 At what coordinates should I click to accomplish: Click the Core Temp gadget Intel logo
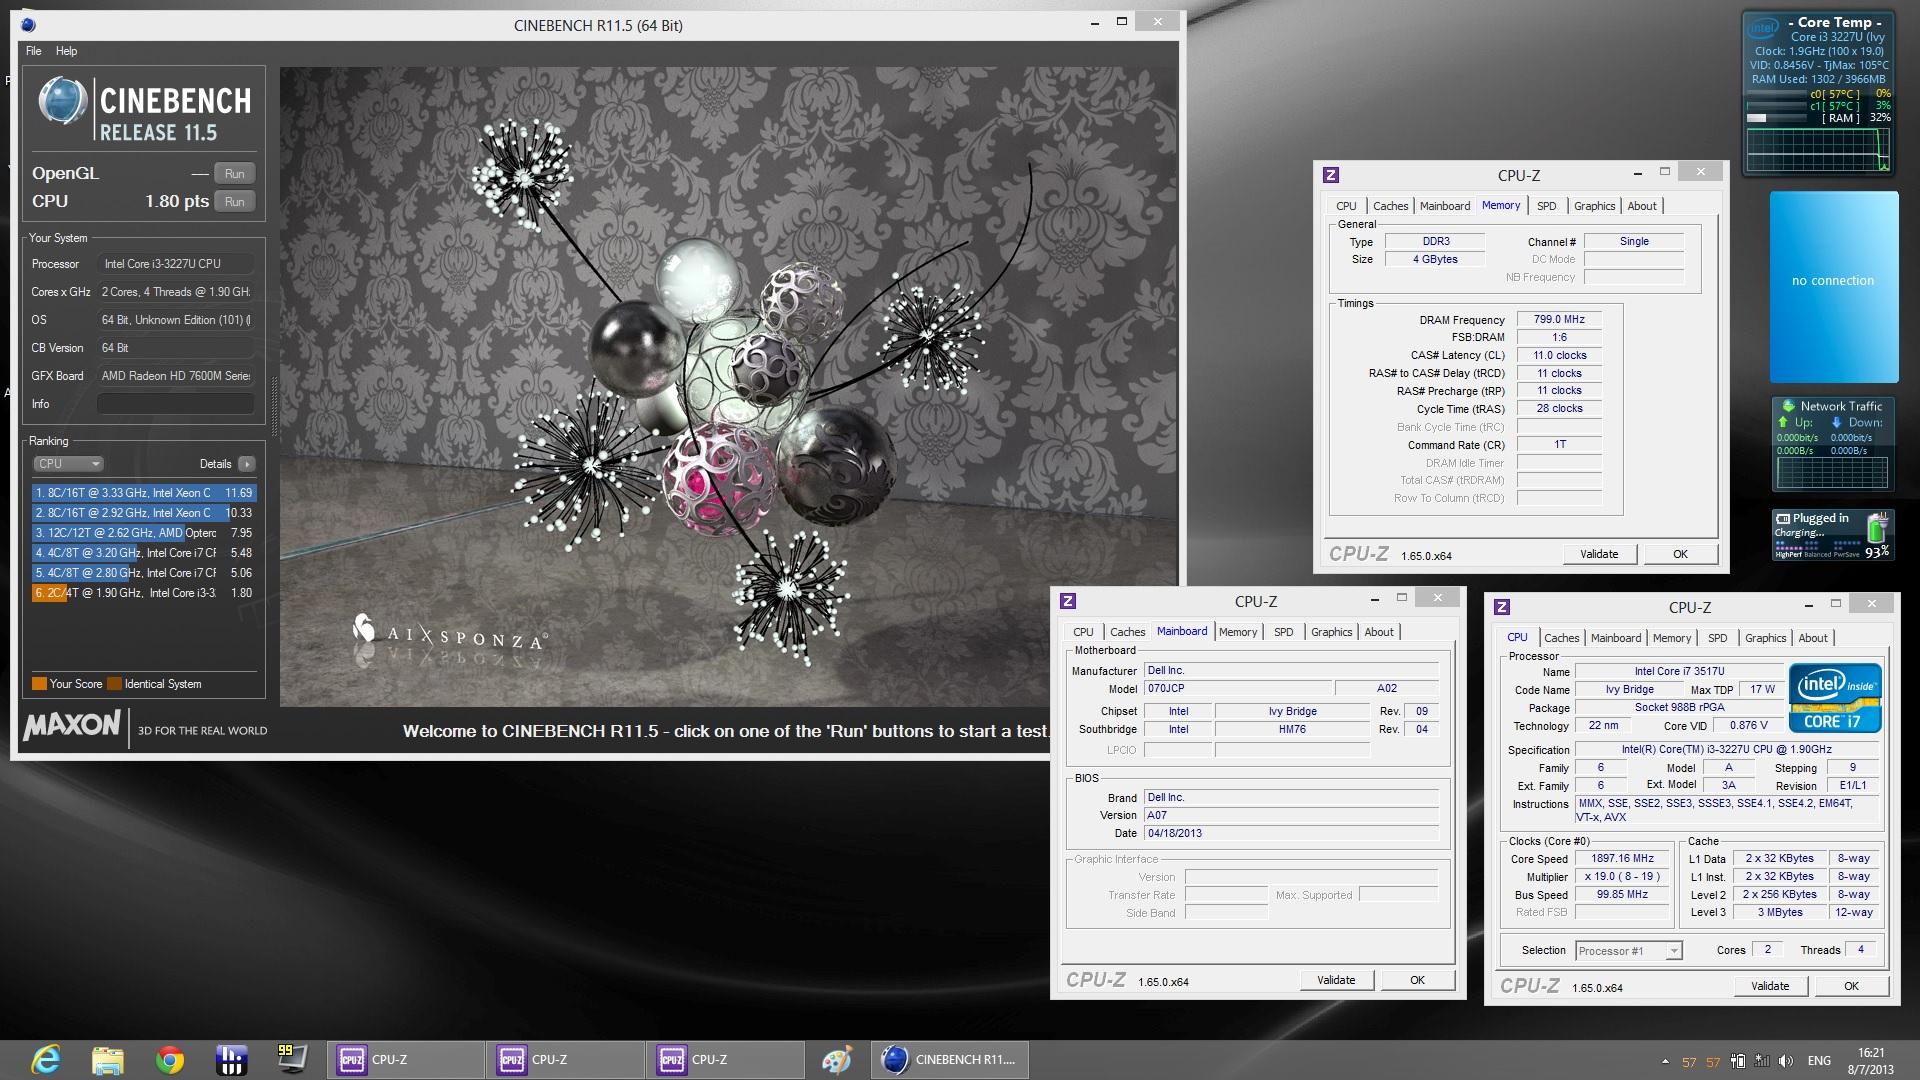(x=1764, y=27)
